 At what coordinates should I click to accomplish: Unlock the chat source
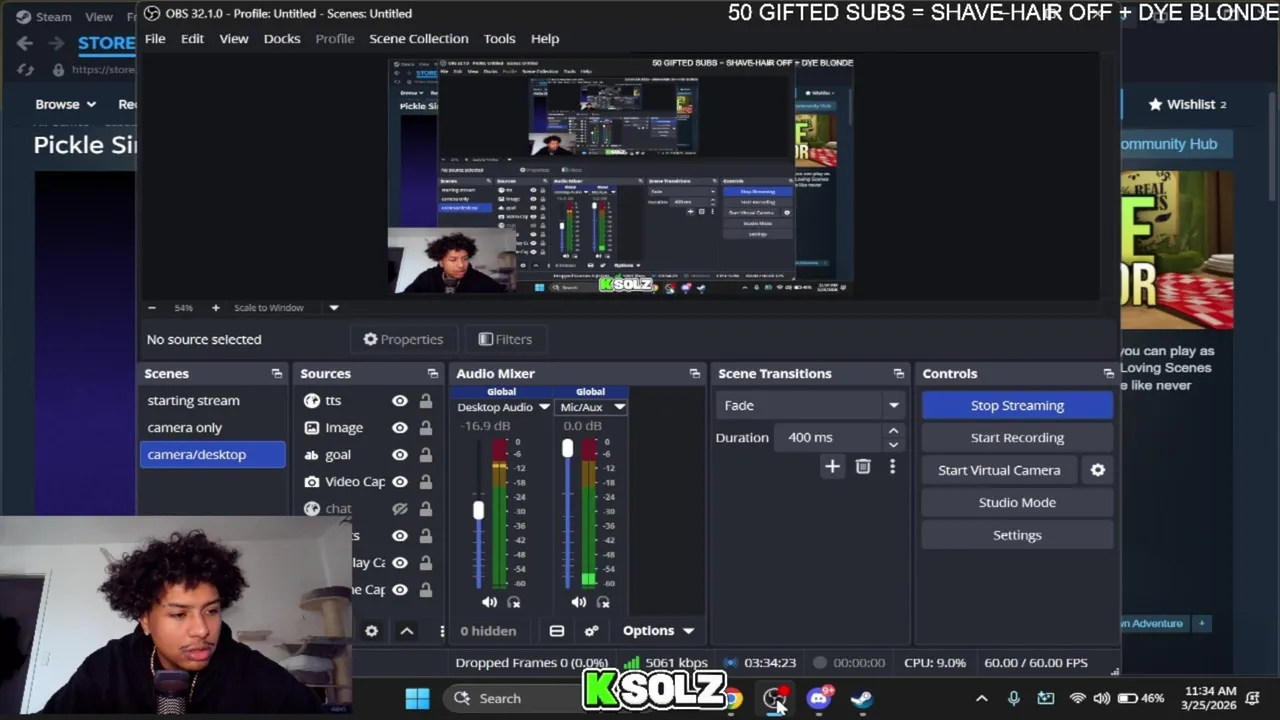(425, 508)
